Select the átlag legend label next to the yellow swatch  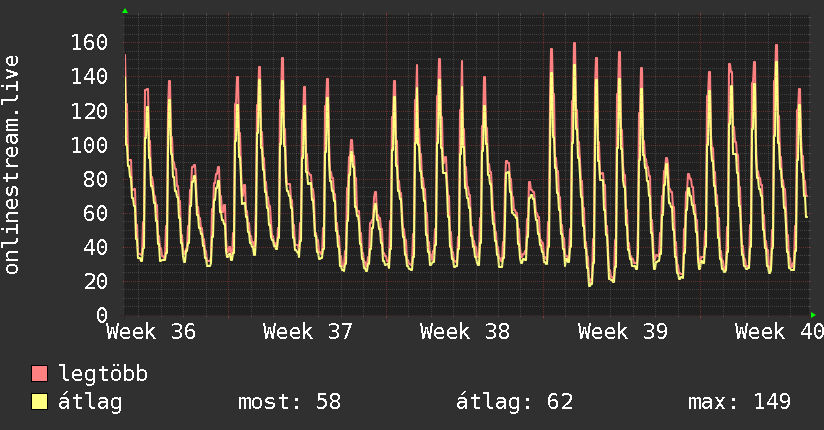90,402
